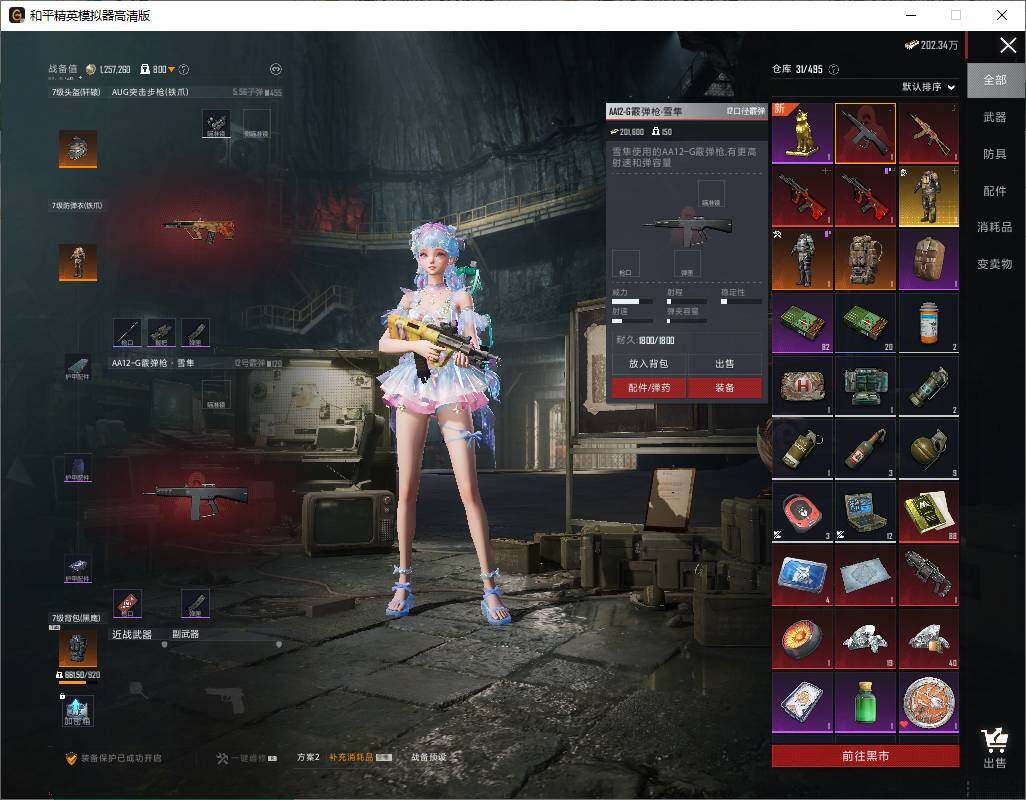Click the round swap icon above AUG panel
Screen dimensions: 1026x800
275,69
